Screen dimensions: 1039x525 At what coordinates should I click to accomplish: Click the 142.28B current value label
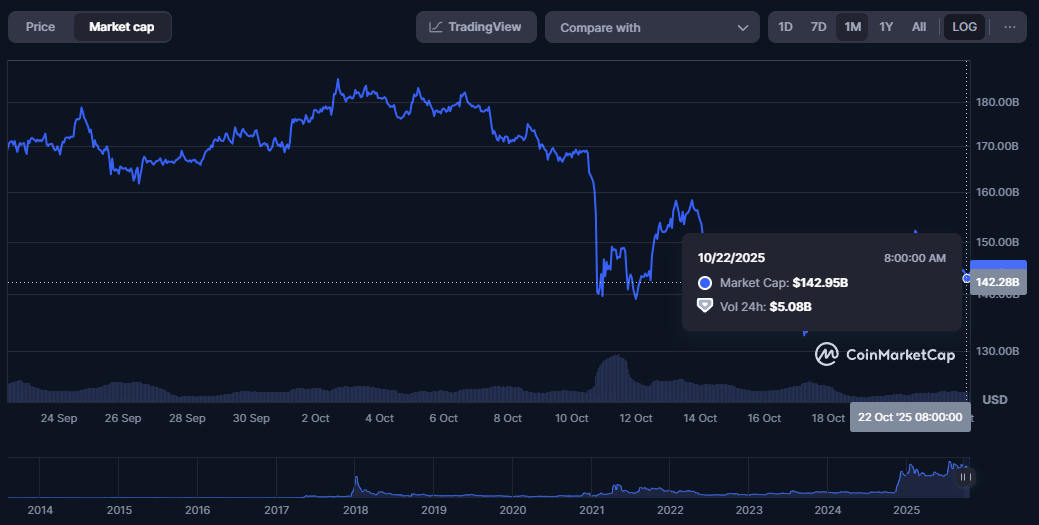pyautogui.click(x=997, y=282)
